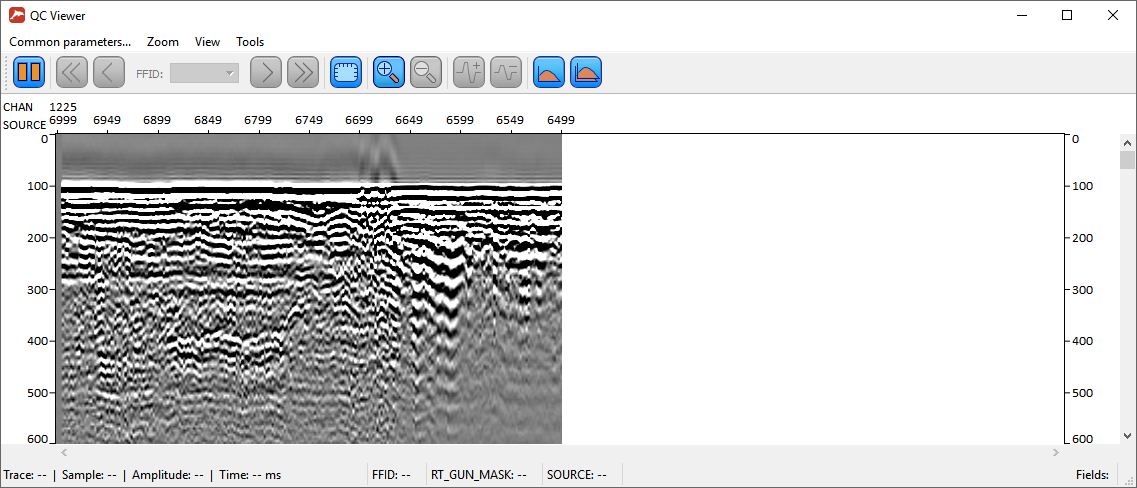The width and height of the screenshot is (1137, 488).
Task: Minimize the QC Viewer window
Action: (x=1022, y=15)
